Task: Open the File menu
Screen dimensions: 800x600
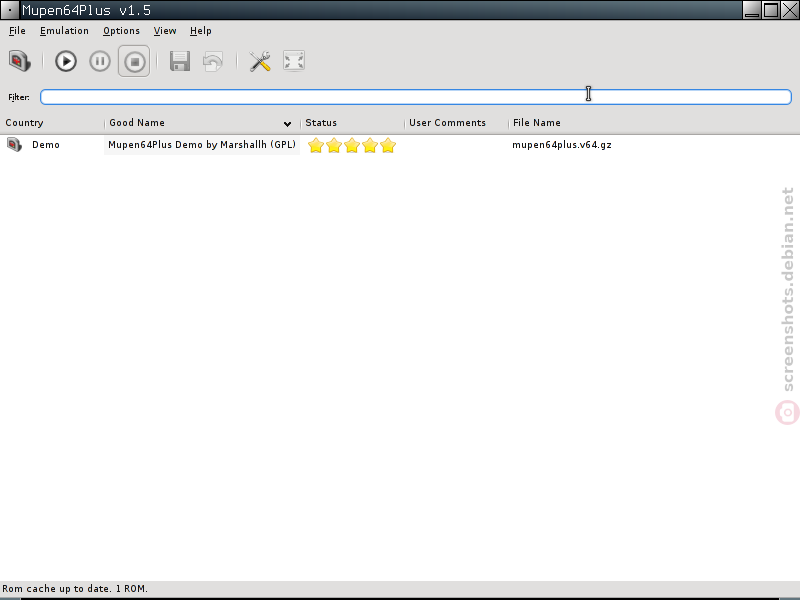Action: click(x=17, y=31)
